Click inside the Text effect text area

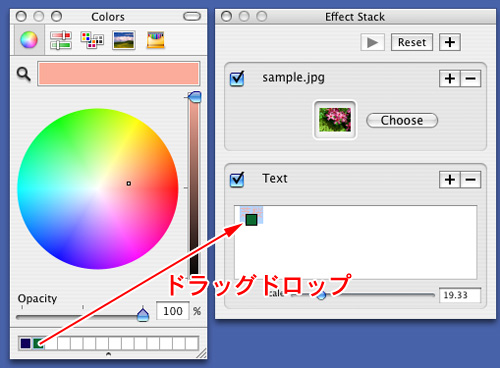pyautogui.click(x=355, y=242)
